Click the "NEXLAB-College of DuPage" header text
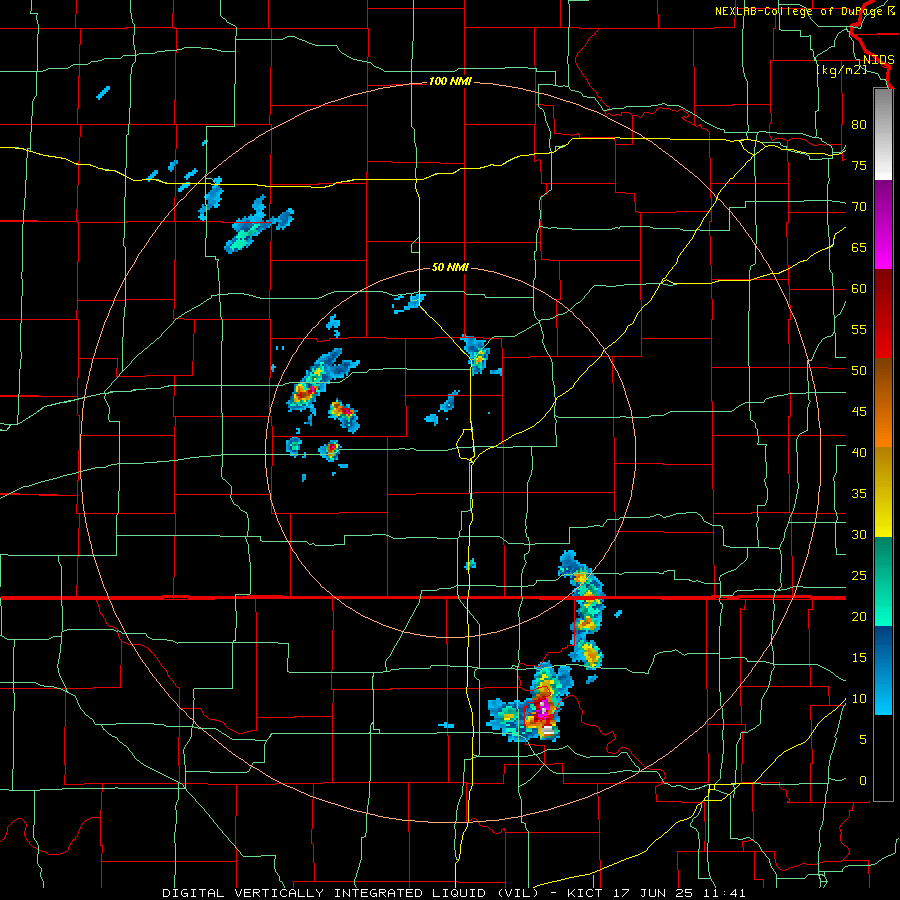This screenshot has height=900, width=900. click(x=799, y=11)
